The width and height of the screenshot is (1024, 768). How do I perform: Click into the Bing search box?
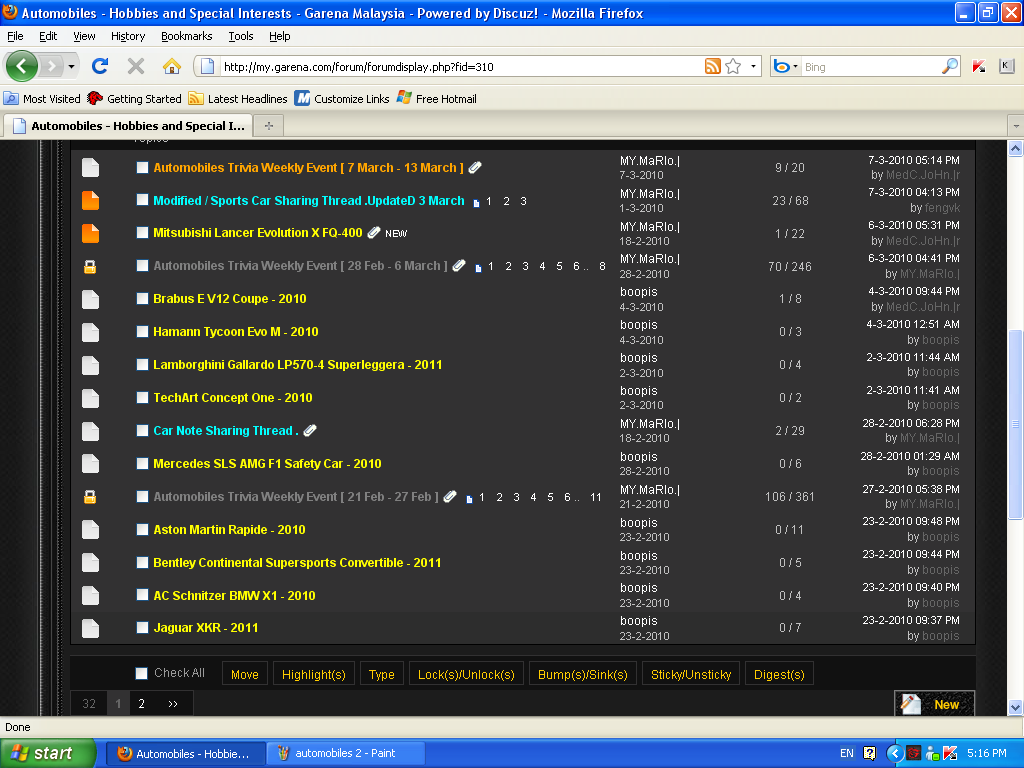click(x=870, y=67)
